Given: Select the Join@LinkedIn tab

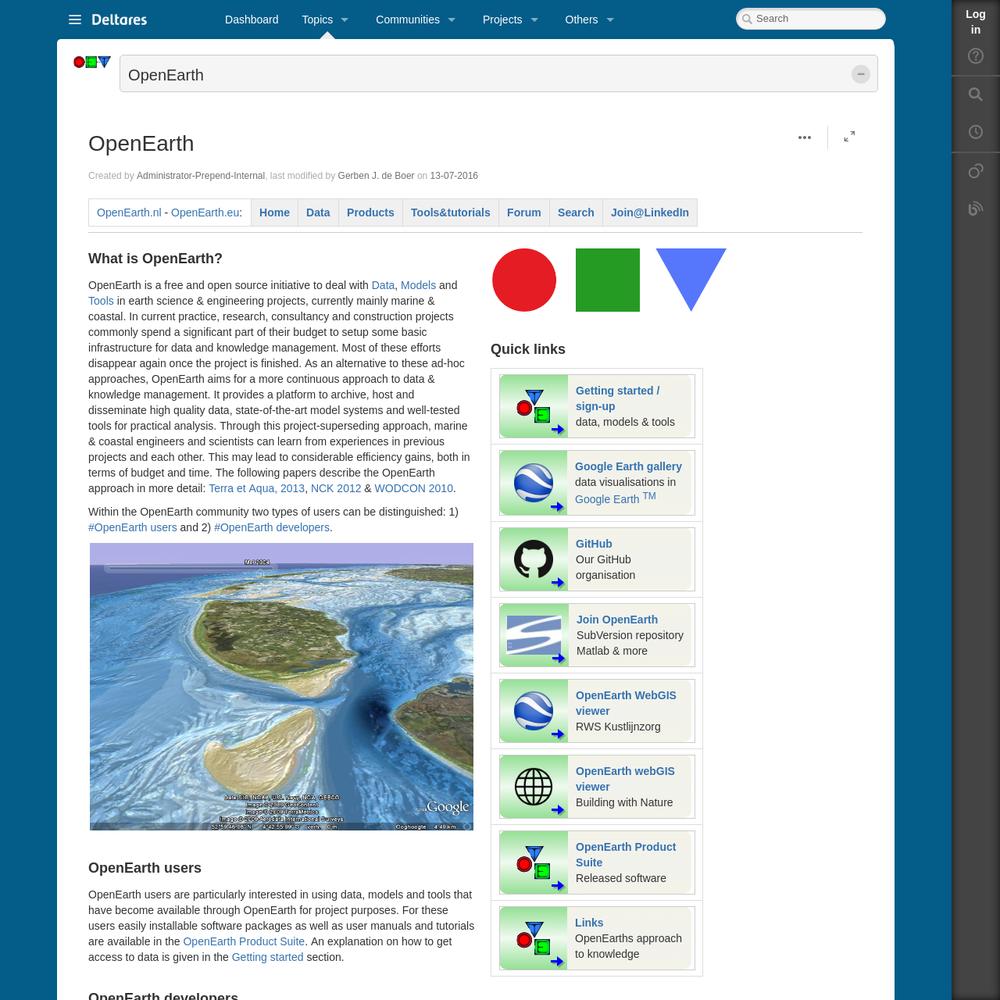Looking at the screenshot, I should click(x=649, y=212).
